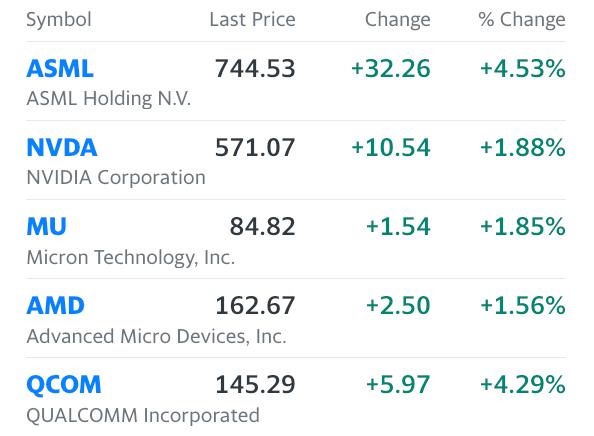Screen dimensions: 594x436
Task: Open the AMD ticker link
Action: click(55, 305)
